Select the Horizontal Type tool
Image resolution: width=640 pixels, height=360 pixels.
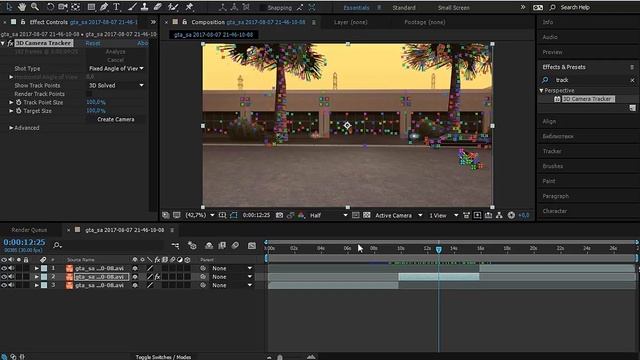pos(117,7)
